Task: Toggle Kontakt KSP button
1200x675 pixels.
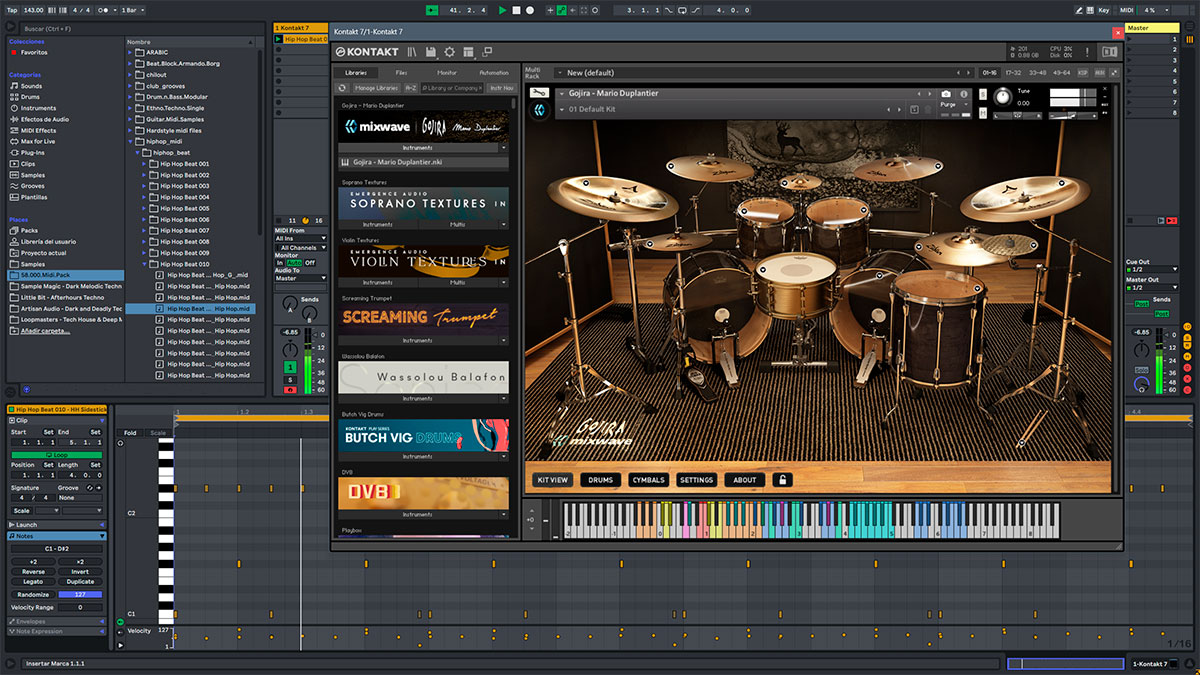Action: point(1084,73)
